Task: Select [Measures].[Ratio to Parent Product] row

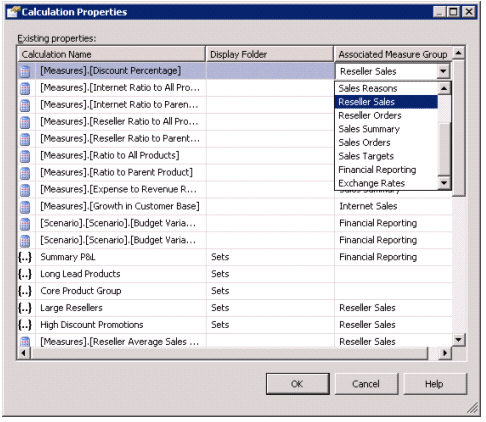Action: click(116, 172)
